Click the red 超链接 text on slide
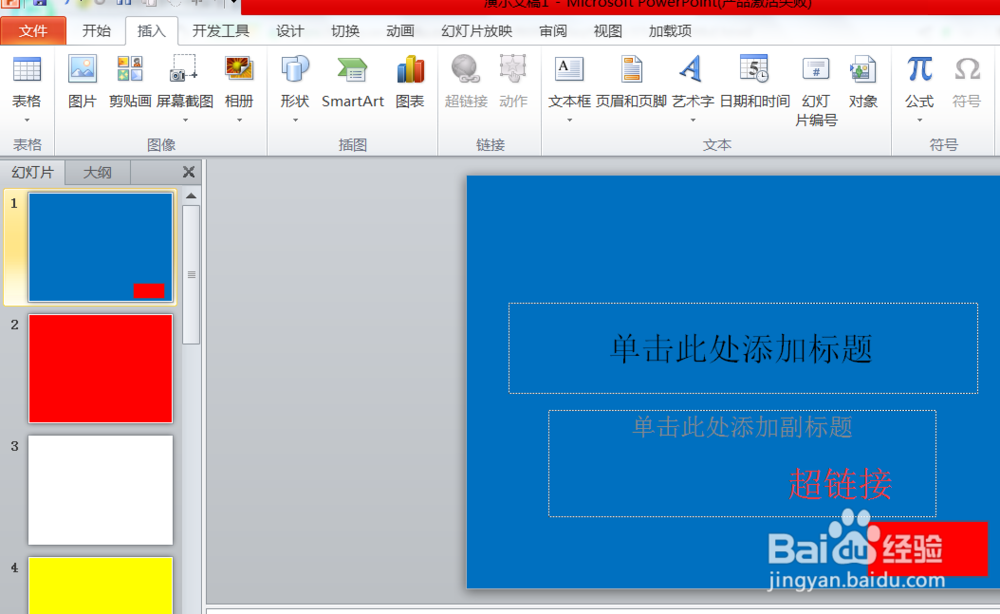This screenshot has height=614, width=1000. [x=840, y=484]
